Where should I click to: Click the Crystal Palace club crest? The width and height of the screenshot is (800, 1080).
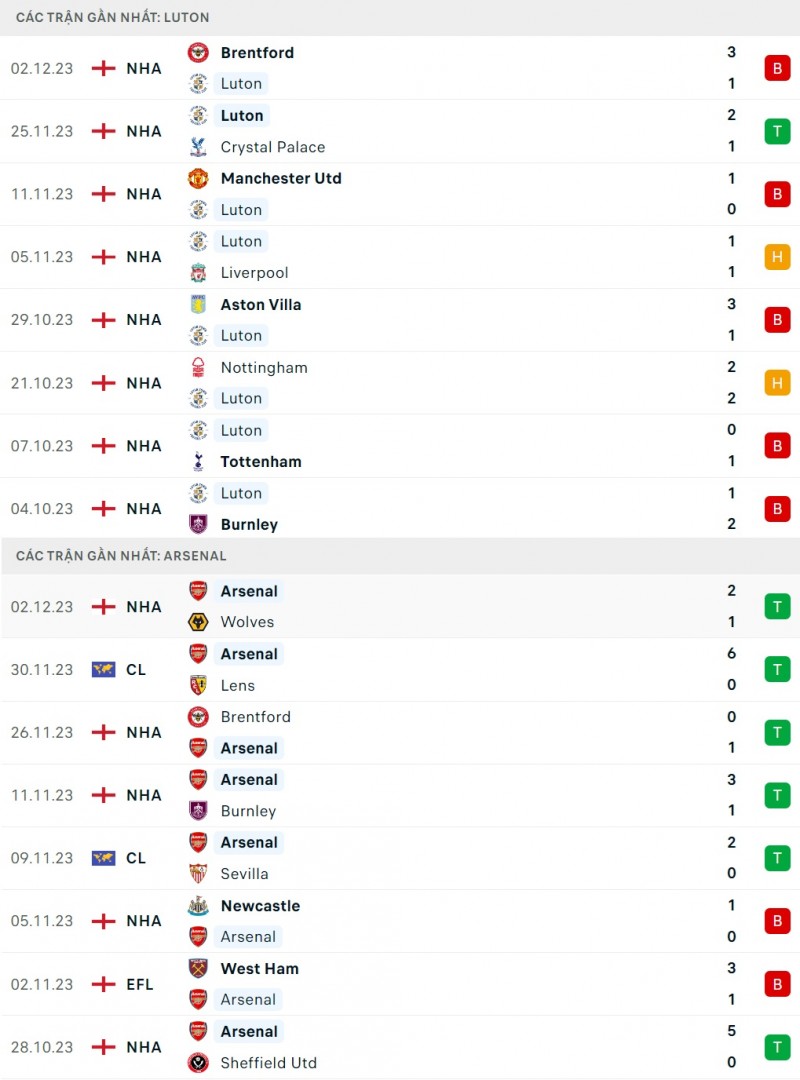click(x=198, y=147)
